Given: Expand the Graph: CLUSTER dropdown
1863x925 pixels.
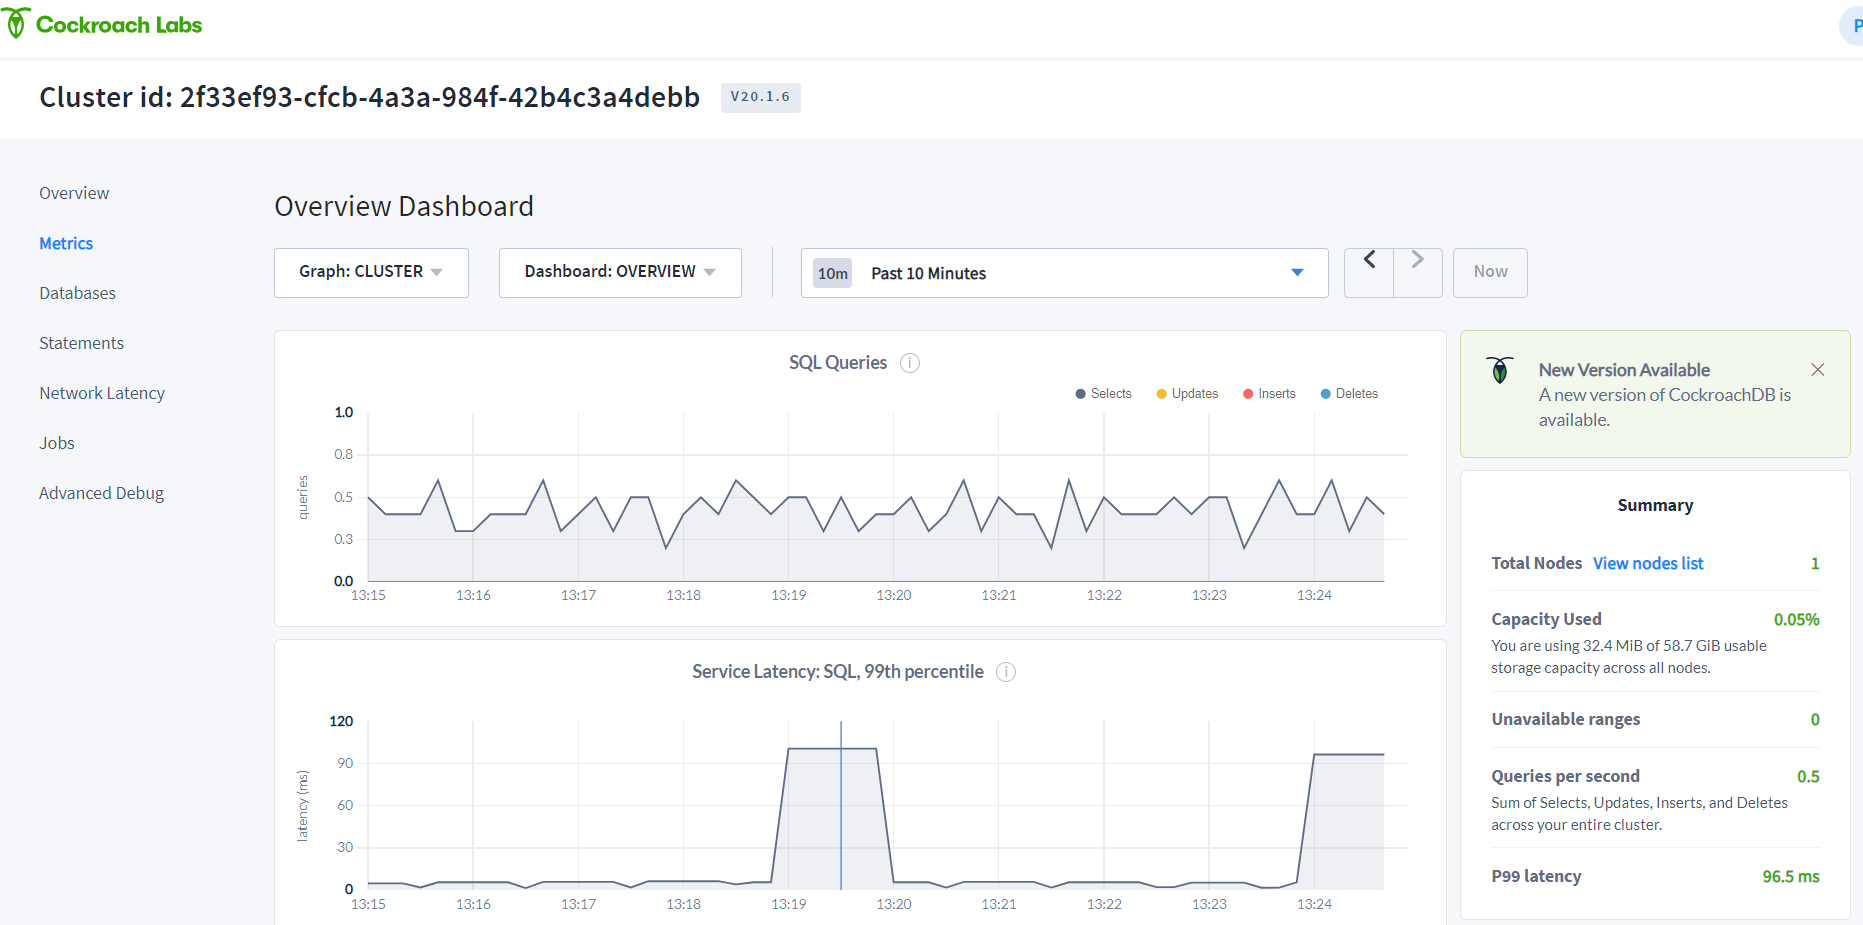Looking at the screenshot, I should click(371, 273).
